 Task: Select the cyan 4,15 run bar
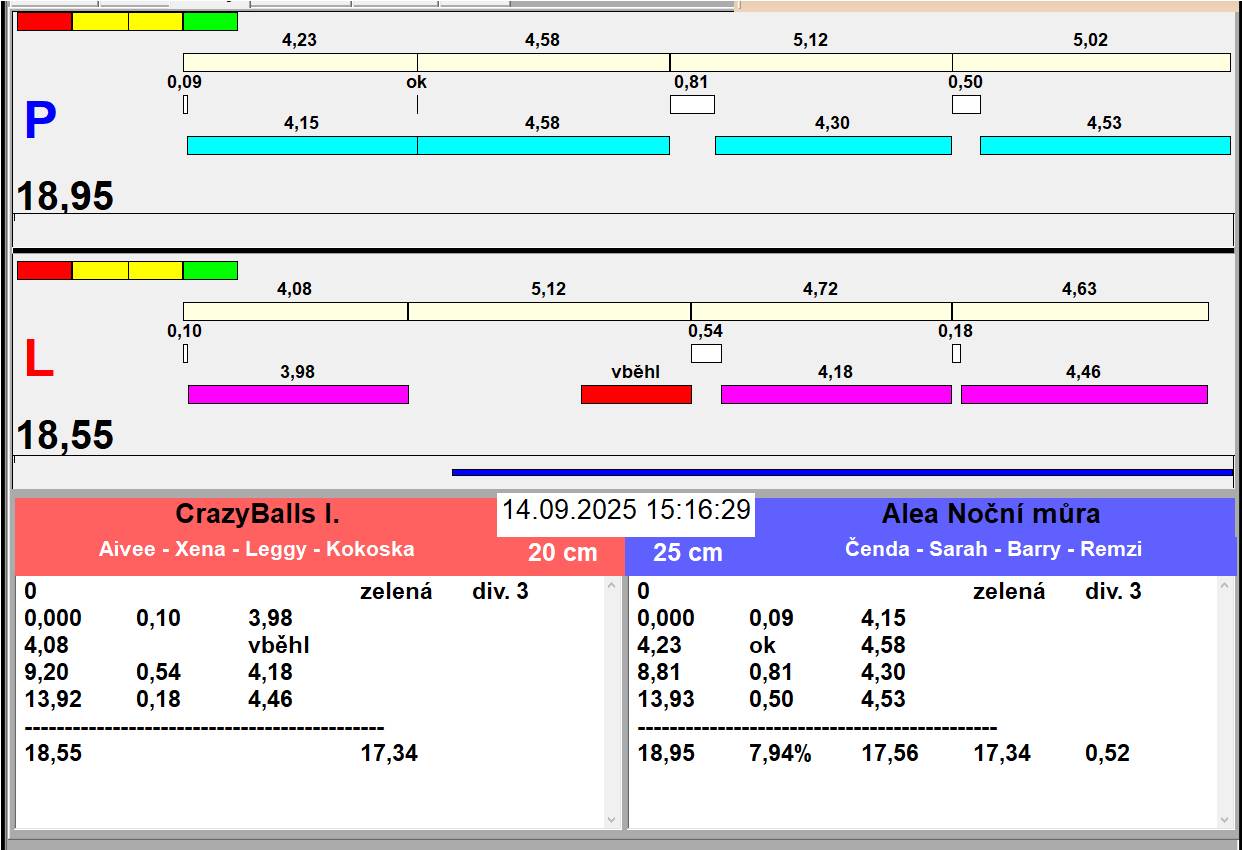click(x=302, y=145)
